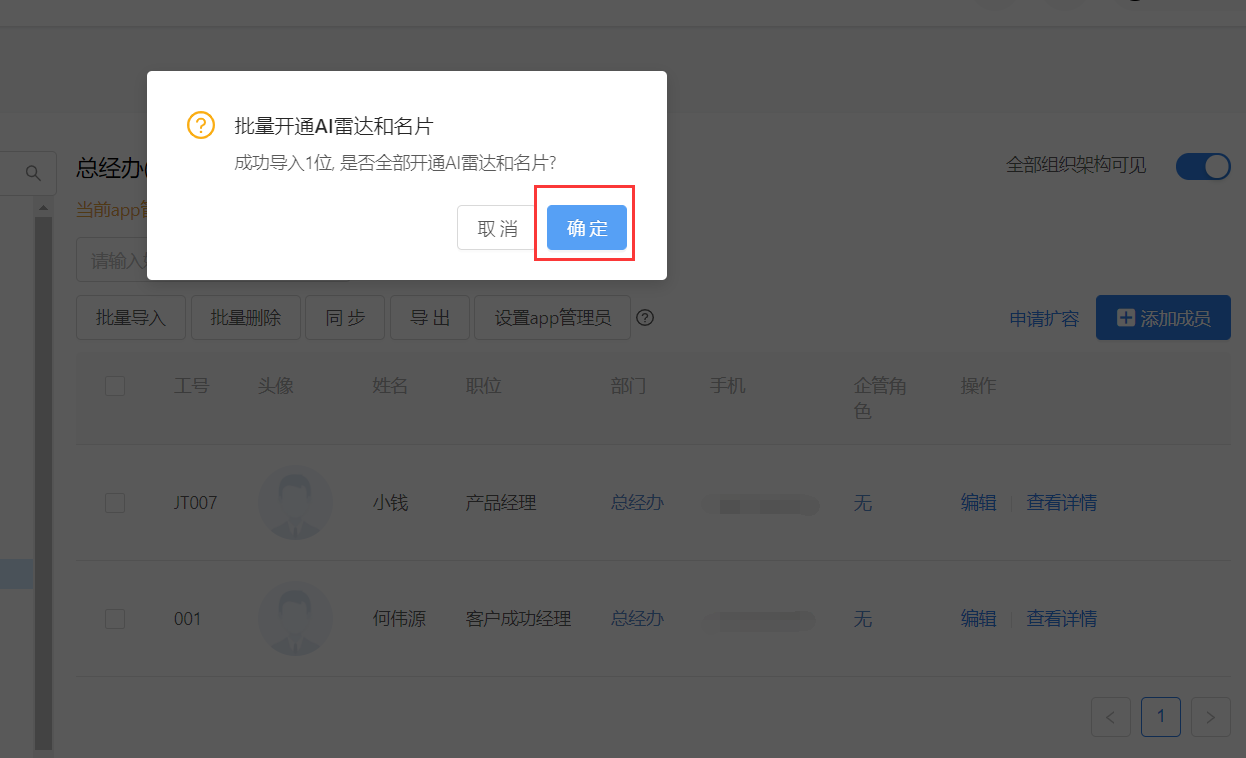Open 批量导入 bulk import

pos(131,318)
